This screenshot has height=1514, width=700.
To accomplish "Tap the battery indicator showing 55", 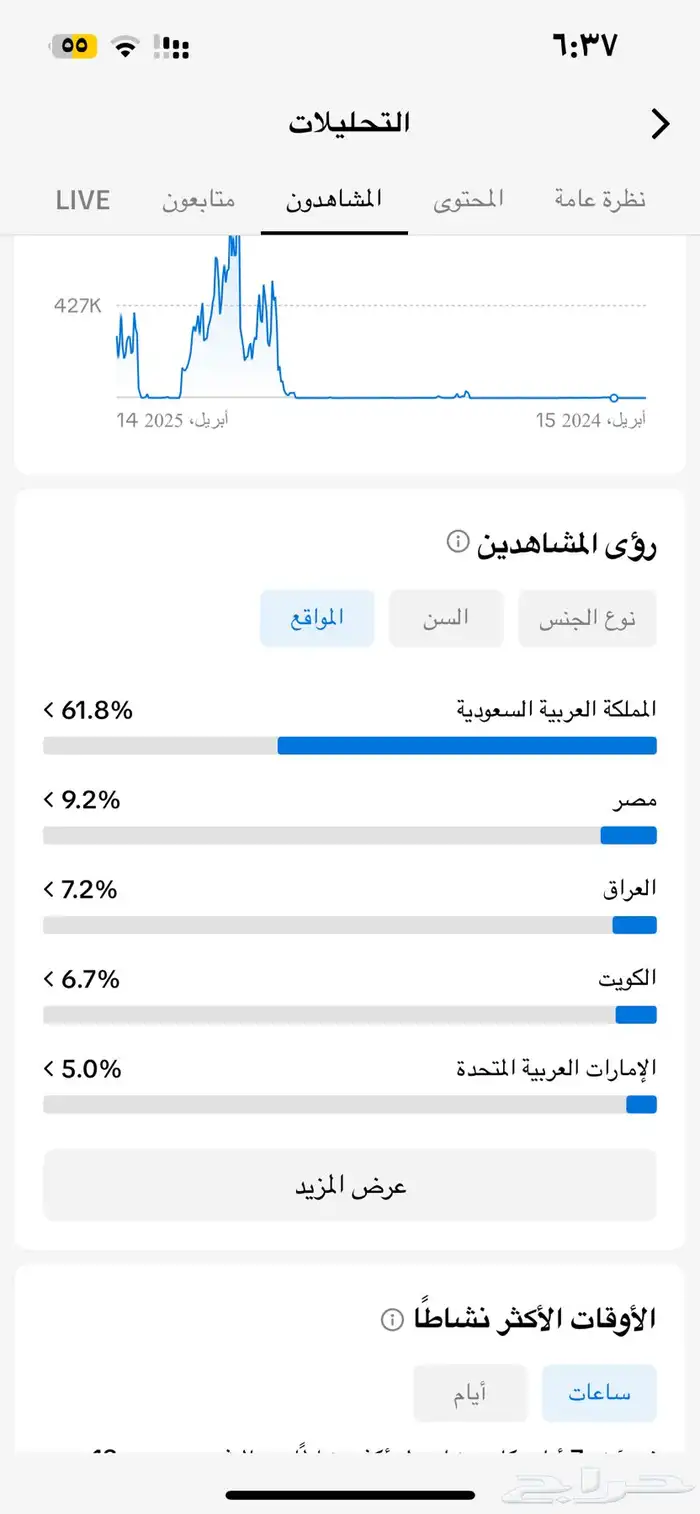I will [70, 45].
